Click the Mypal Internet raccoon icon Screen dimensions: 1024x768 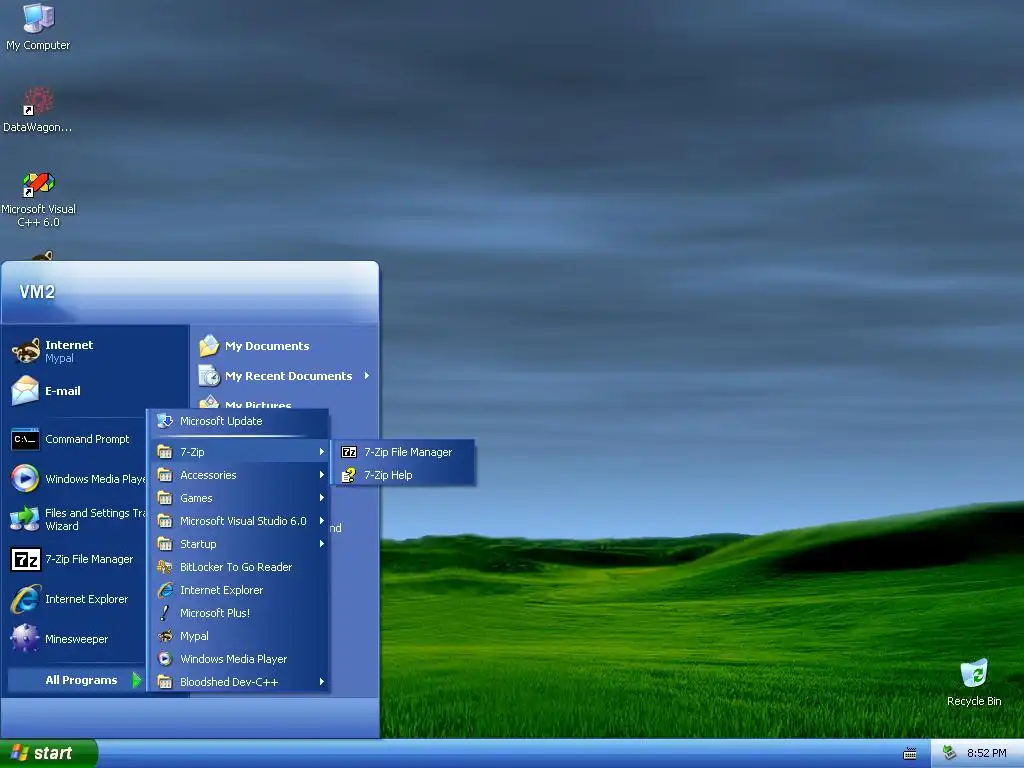coord(25,351)
